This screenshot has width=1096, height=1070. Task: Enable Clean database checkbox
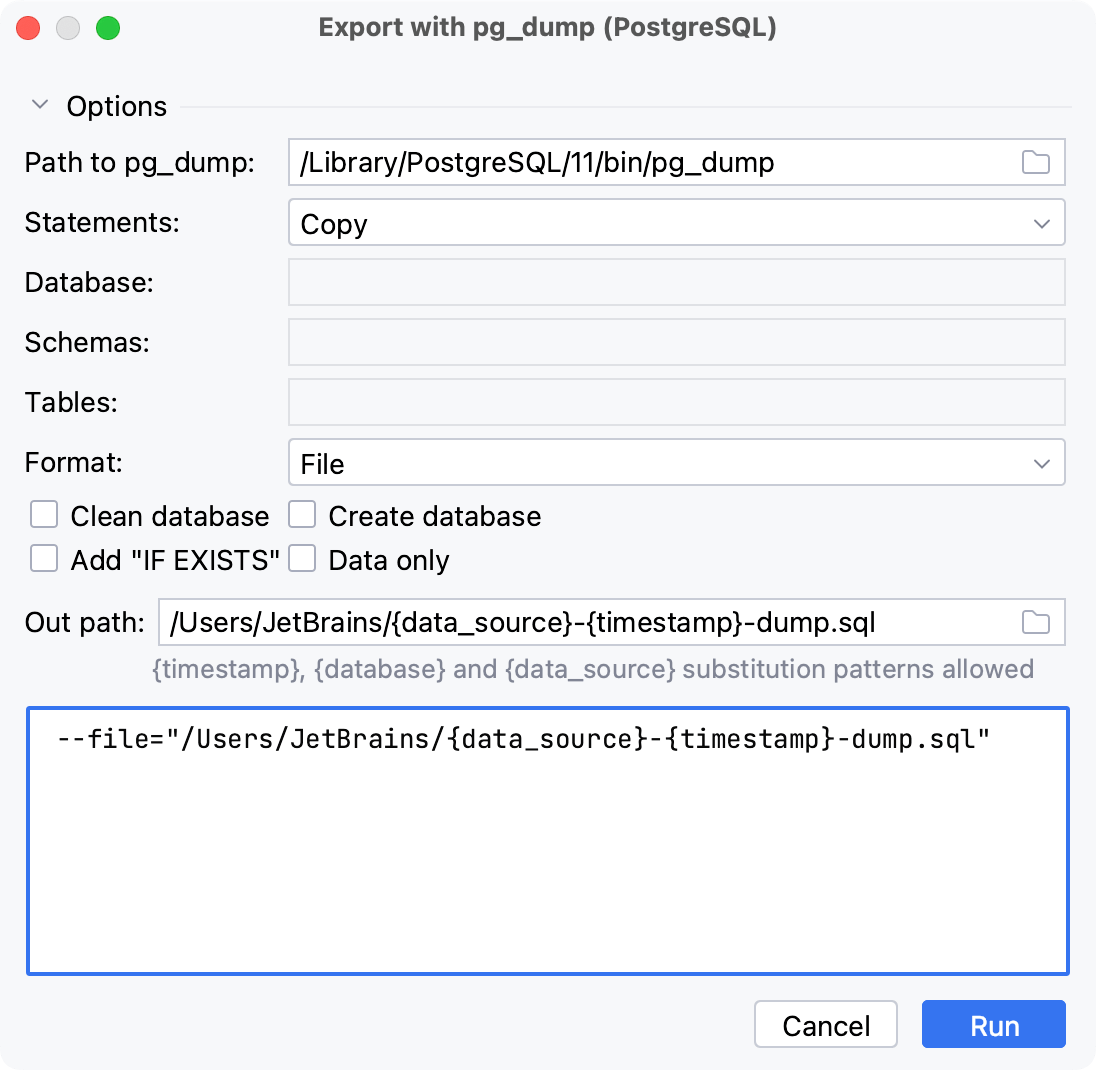click(44, 515)
